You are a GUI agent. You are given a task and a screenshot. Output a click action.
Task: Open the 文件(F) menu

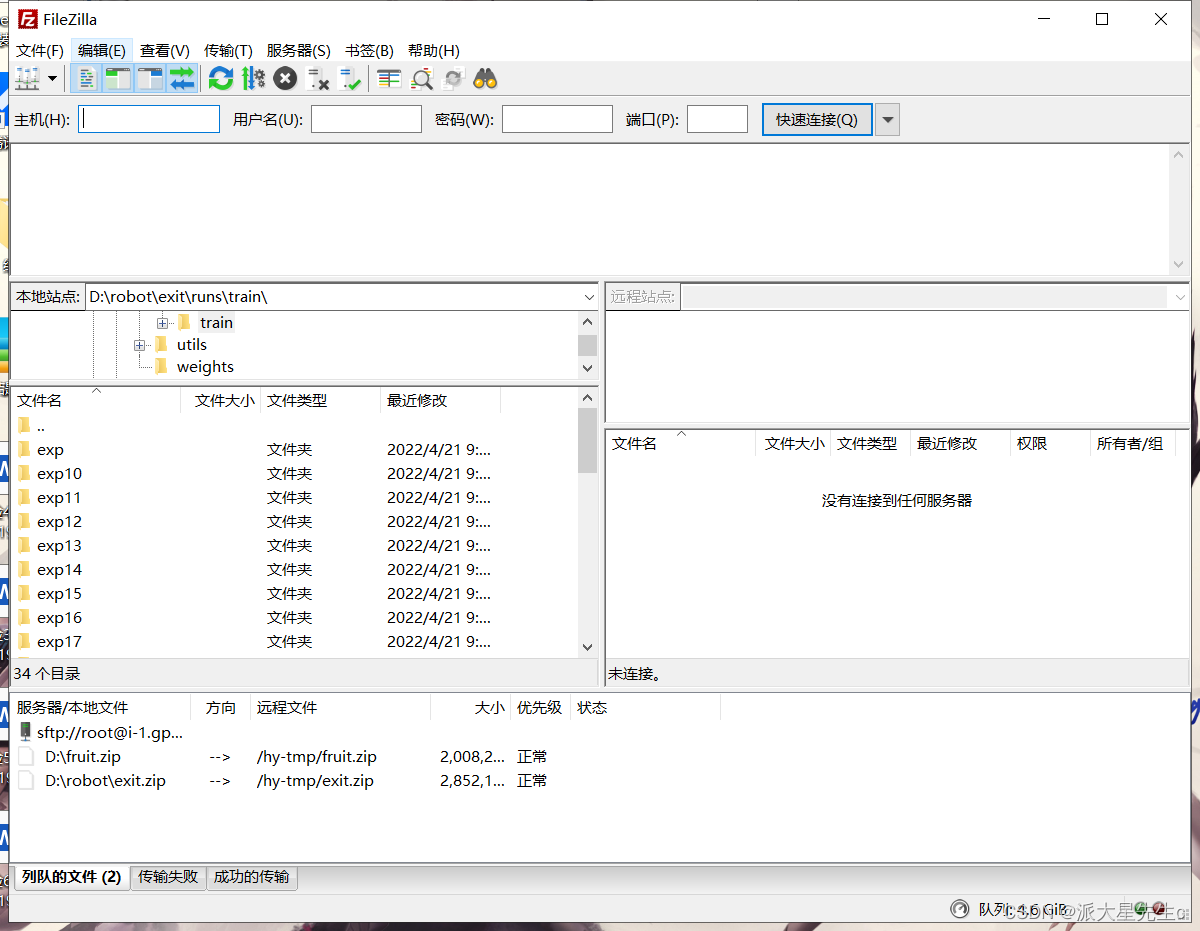click(x=40, y=50)
